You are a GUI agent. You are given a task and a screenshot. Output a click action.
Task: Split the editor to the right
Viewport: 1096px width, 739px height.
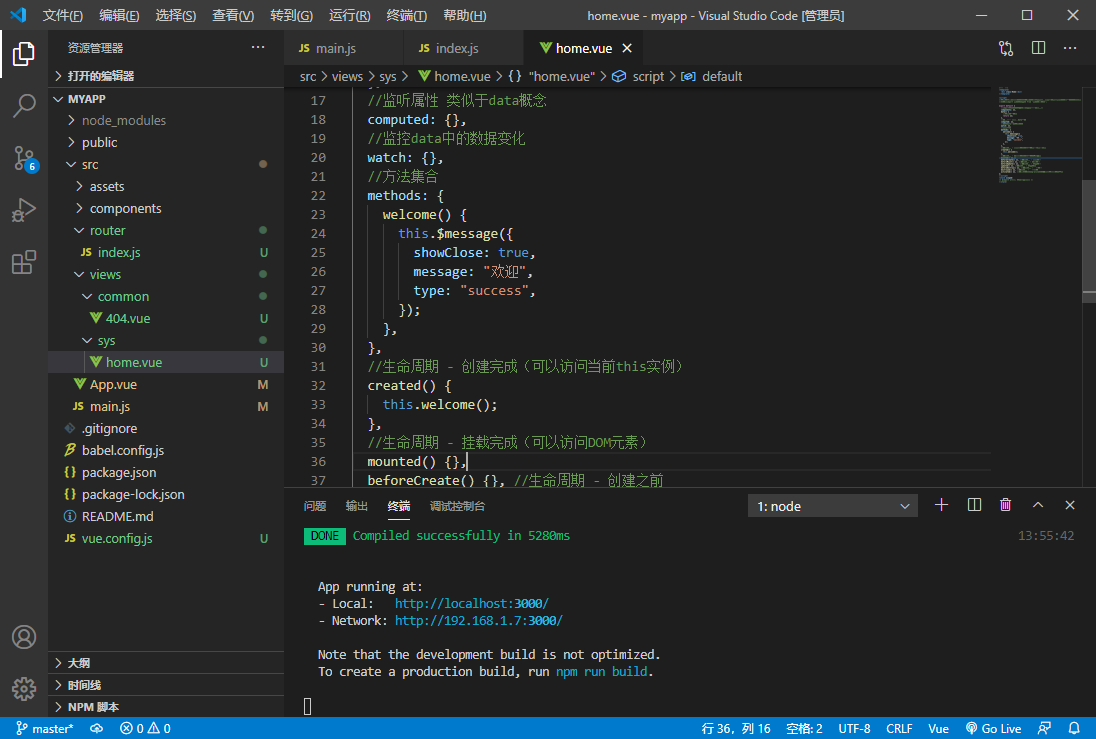pos(1038,48)
